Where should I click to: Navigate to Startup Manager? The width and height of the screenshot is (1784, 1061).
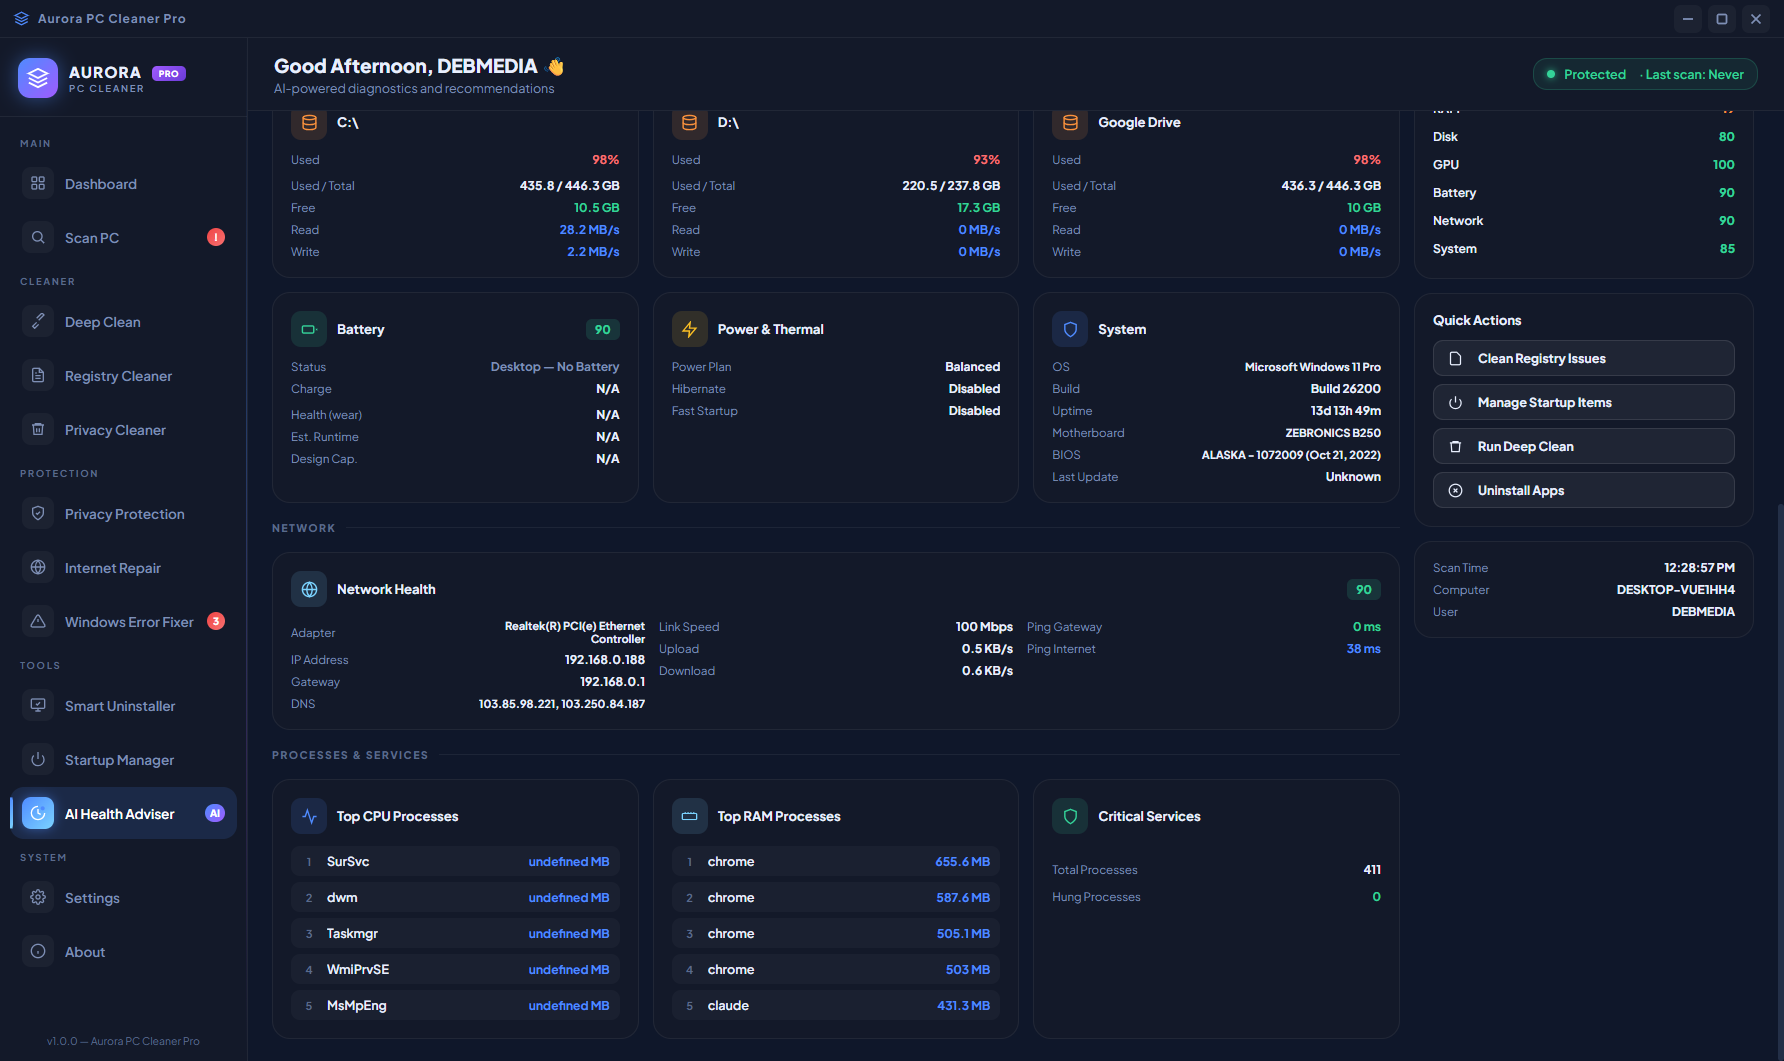[124, 760]
